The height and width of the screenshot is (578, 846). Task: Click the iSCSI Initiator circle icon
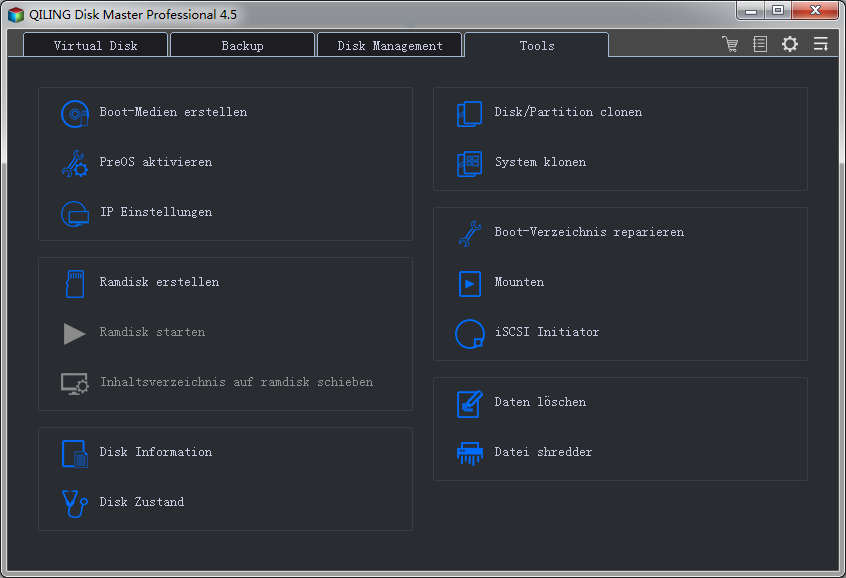click(469, 334)
